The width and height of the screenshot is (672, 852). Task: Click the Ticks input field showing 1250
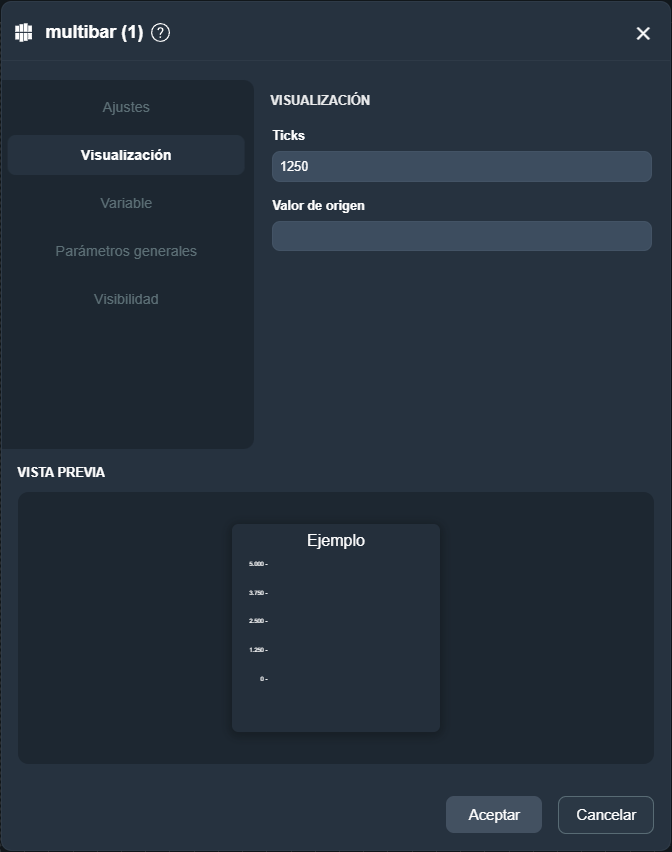click(x=461, y=166)
